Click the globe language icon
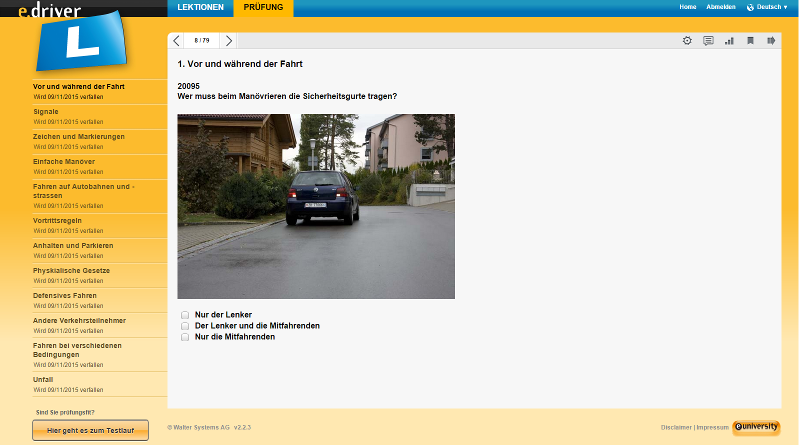 [x=750, y=7]
